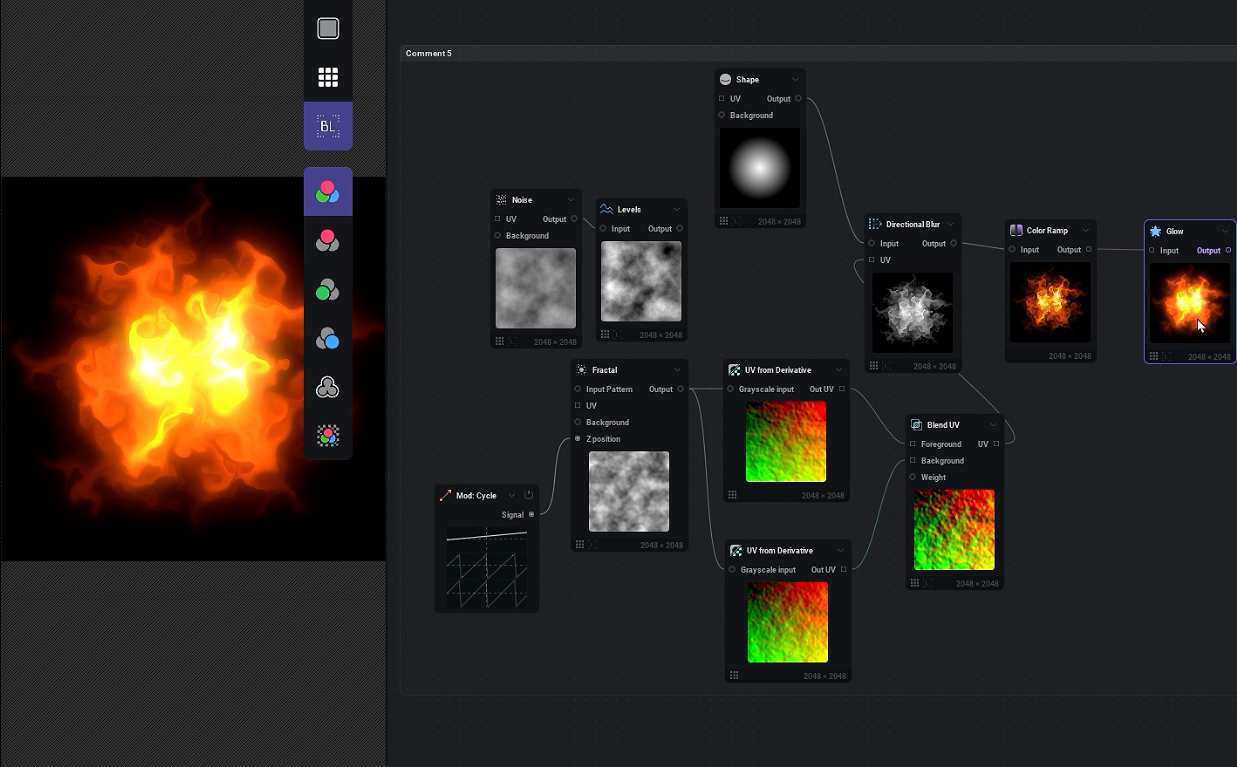Image resolution: width=1237 pixels, height=767 pixels.
Task: Select the Shape node's gradient preview thumbnail
Action: click(x=760, y=168)
